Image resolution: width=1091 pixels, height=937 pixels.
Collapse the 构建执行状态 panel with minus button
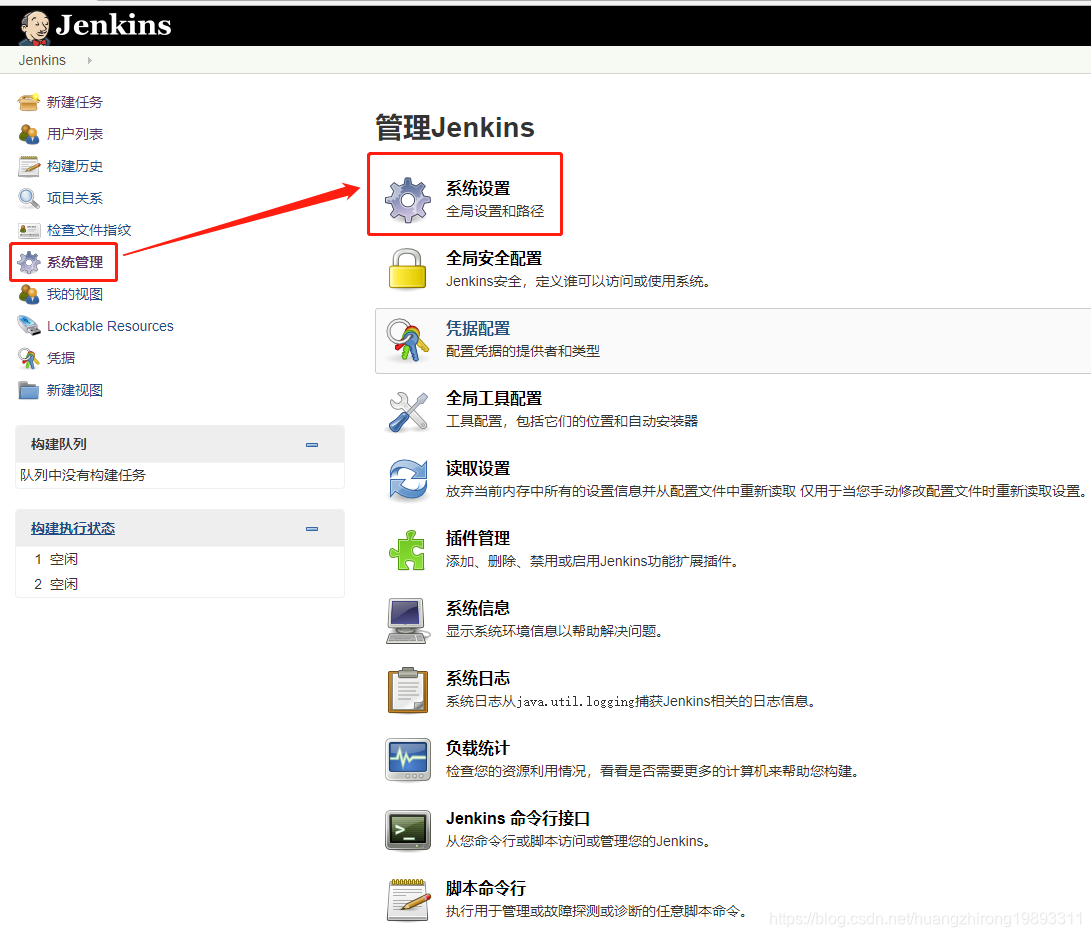312,529
